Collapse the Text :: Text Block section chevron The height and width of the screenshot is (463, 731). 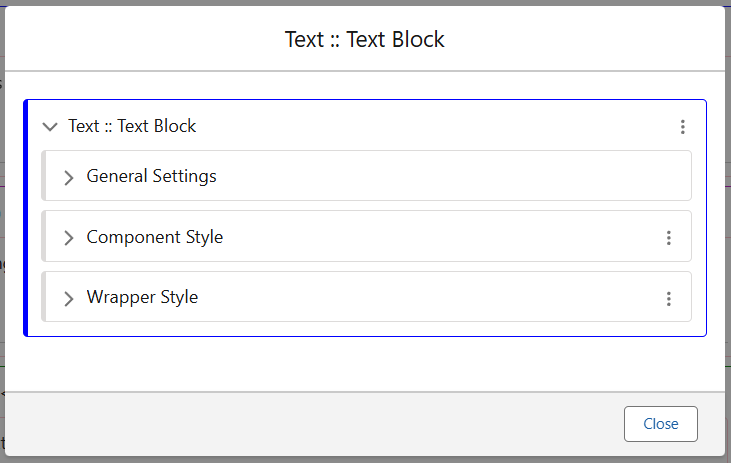click(x=50, y=127)
